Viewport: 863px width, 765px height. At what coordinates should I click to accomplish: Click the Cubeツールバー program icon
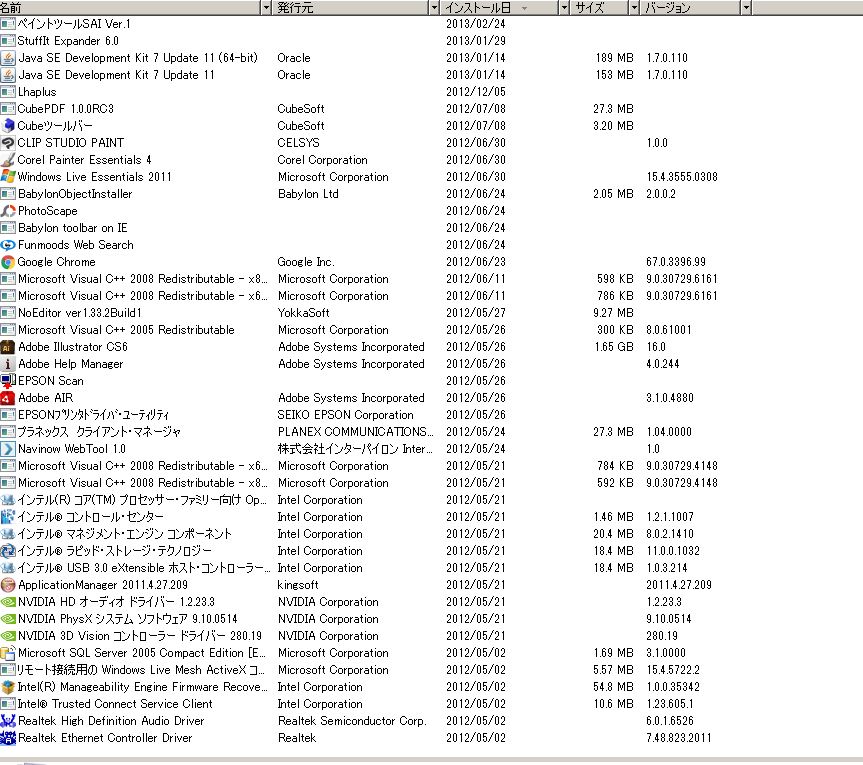8,125
